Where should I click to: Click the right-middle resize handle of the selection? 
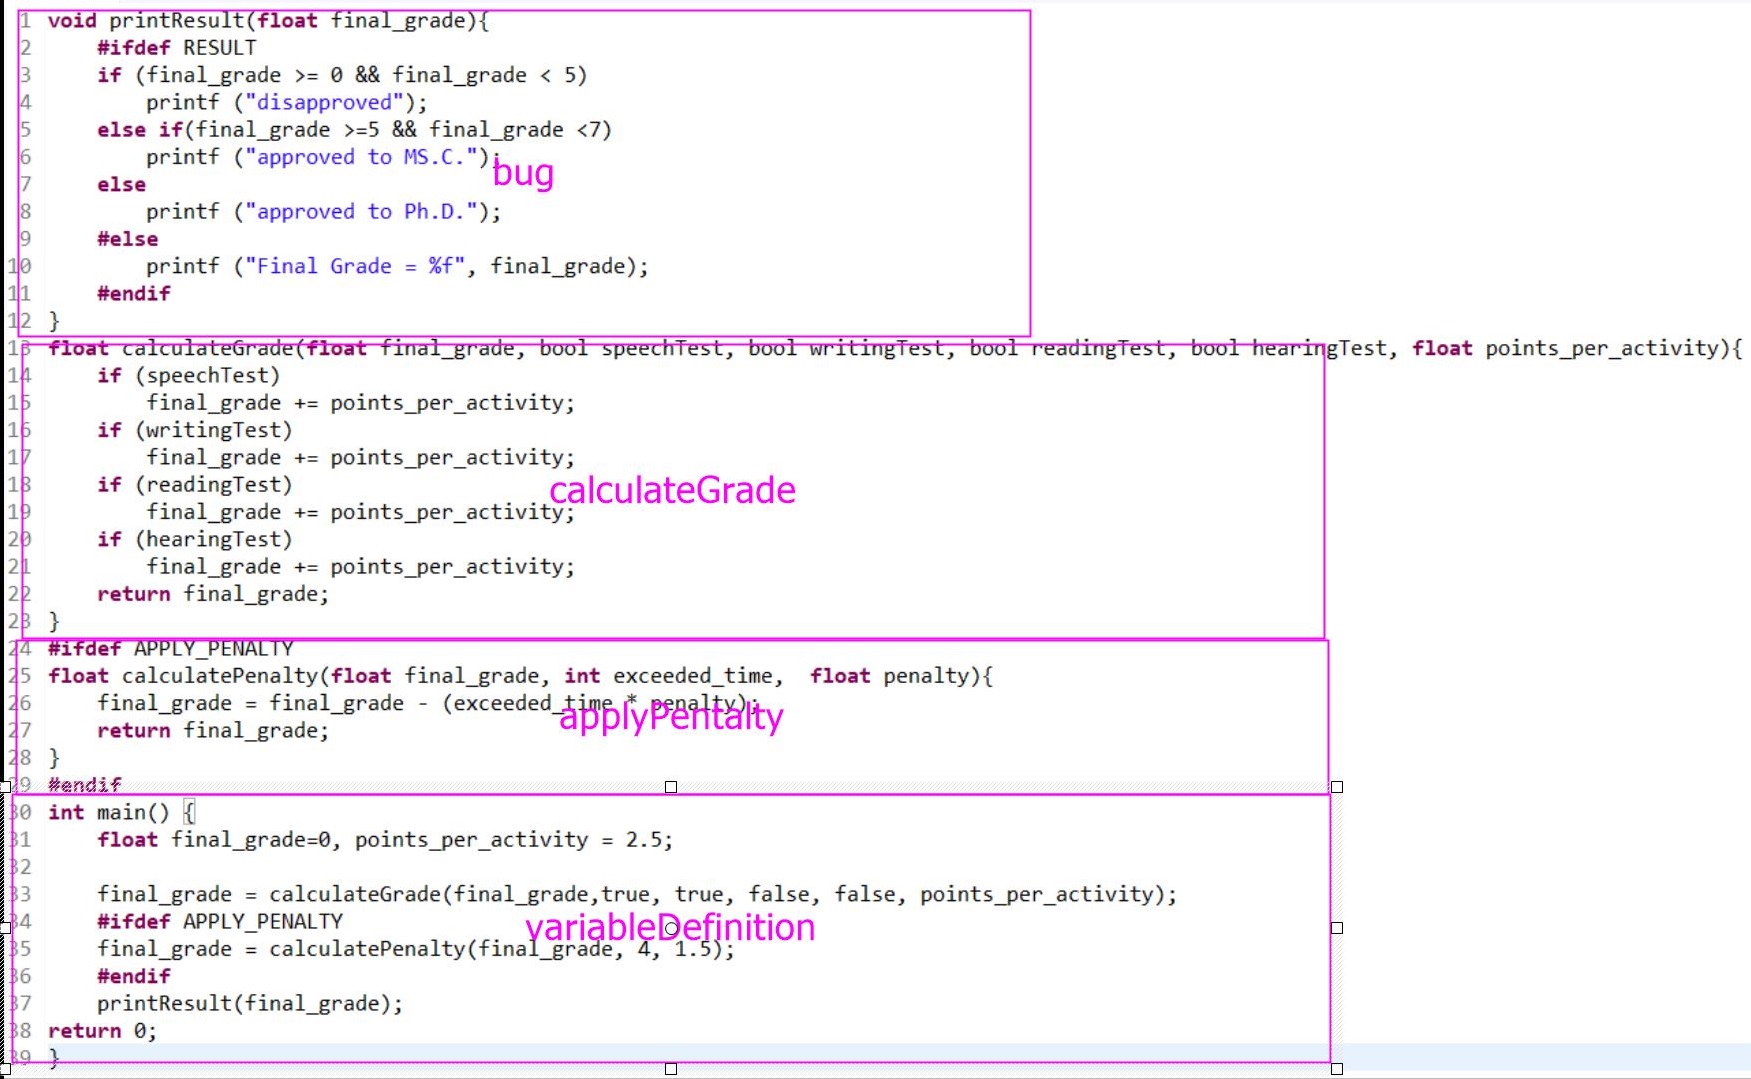pyautogui.click(x=1337, y=928)
